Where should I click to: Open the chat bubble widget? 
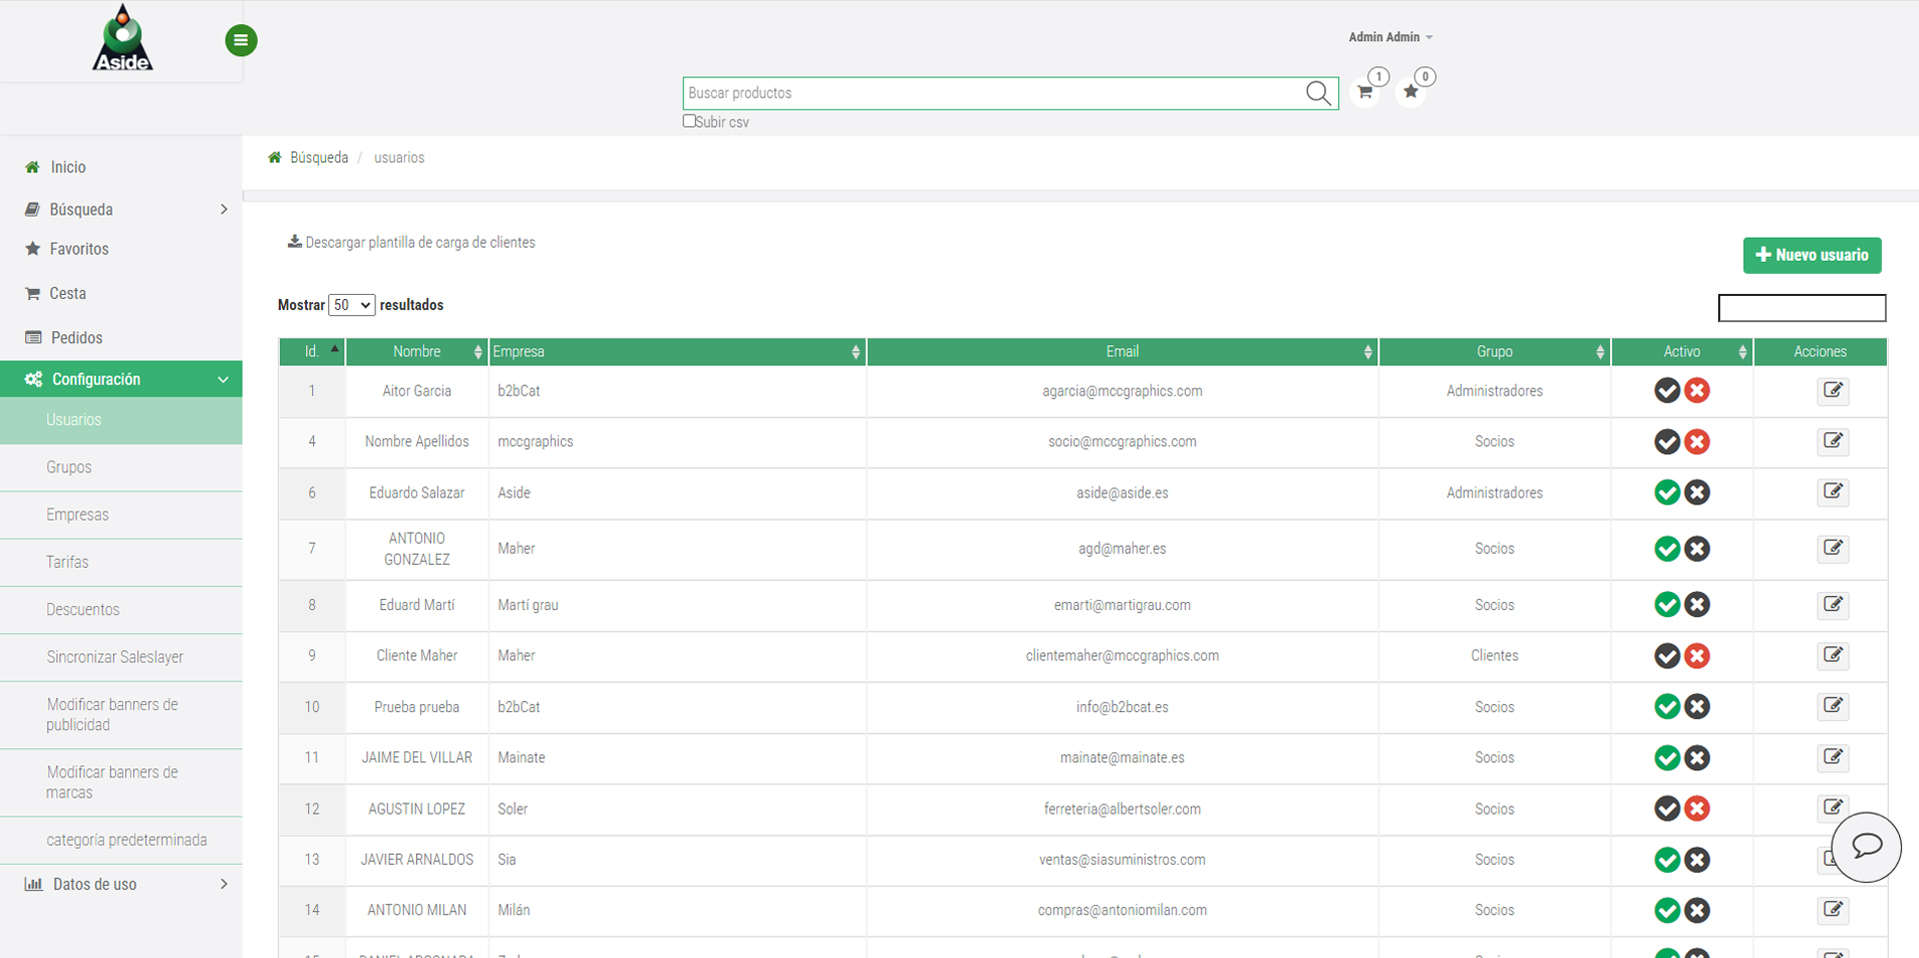[1866, 846]
